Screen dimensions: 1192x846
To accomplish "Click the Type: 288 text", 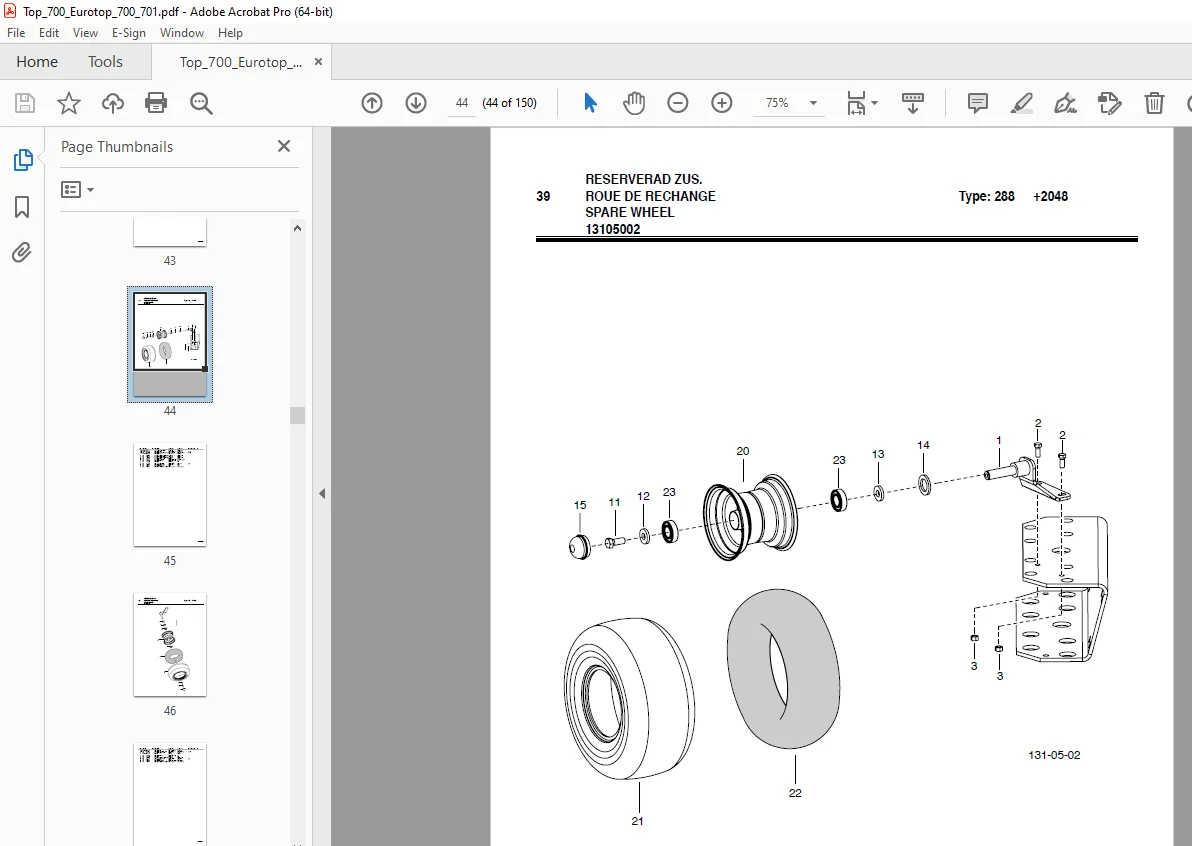I will (x=986, y=196).
